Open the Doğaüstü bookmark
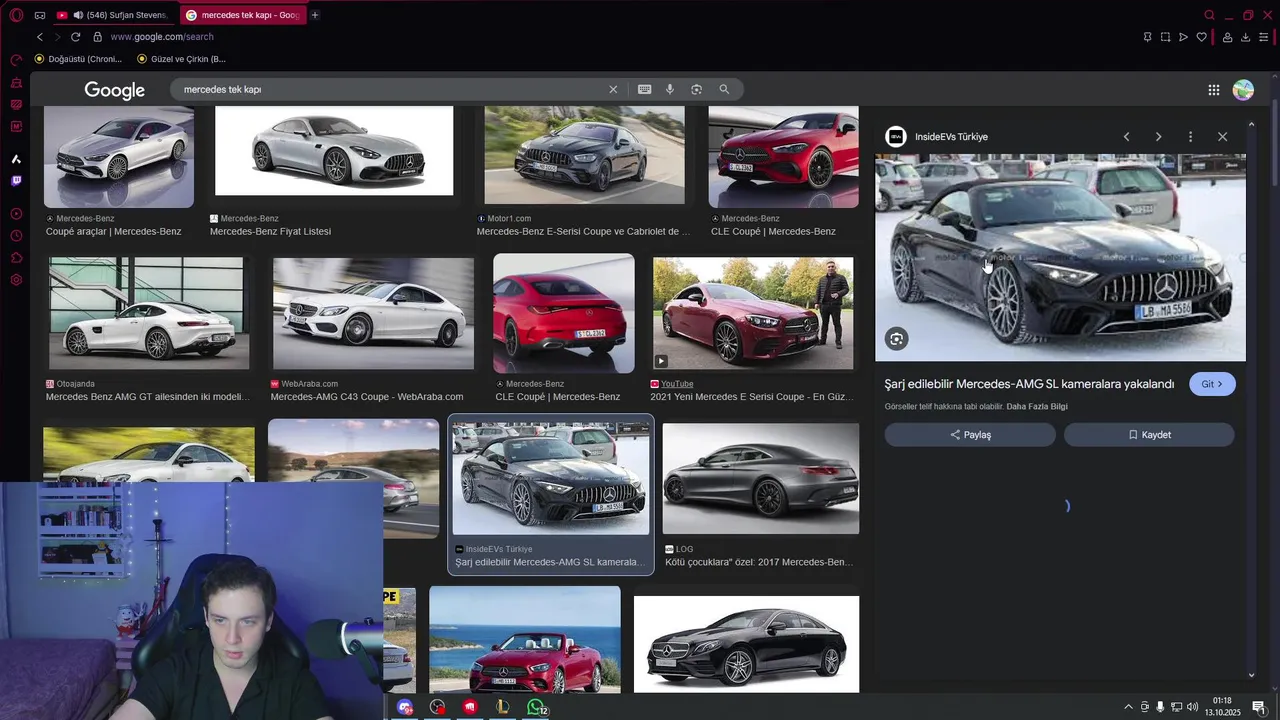The width and height of the screenshot is (1280, 720). [79, 59]
